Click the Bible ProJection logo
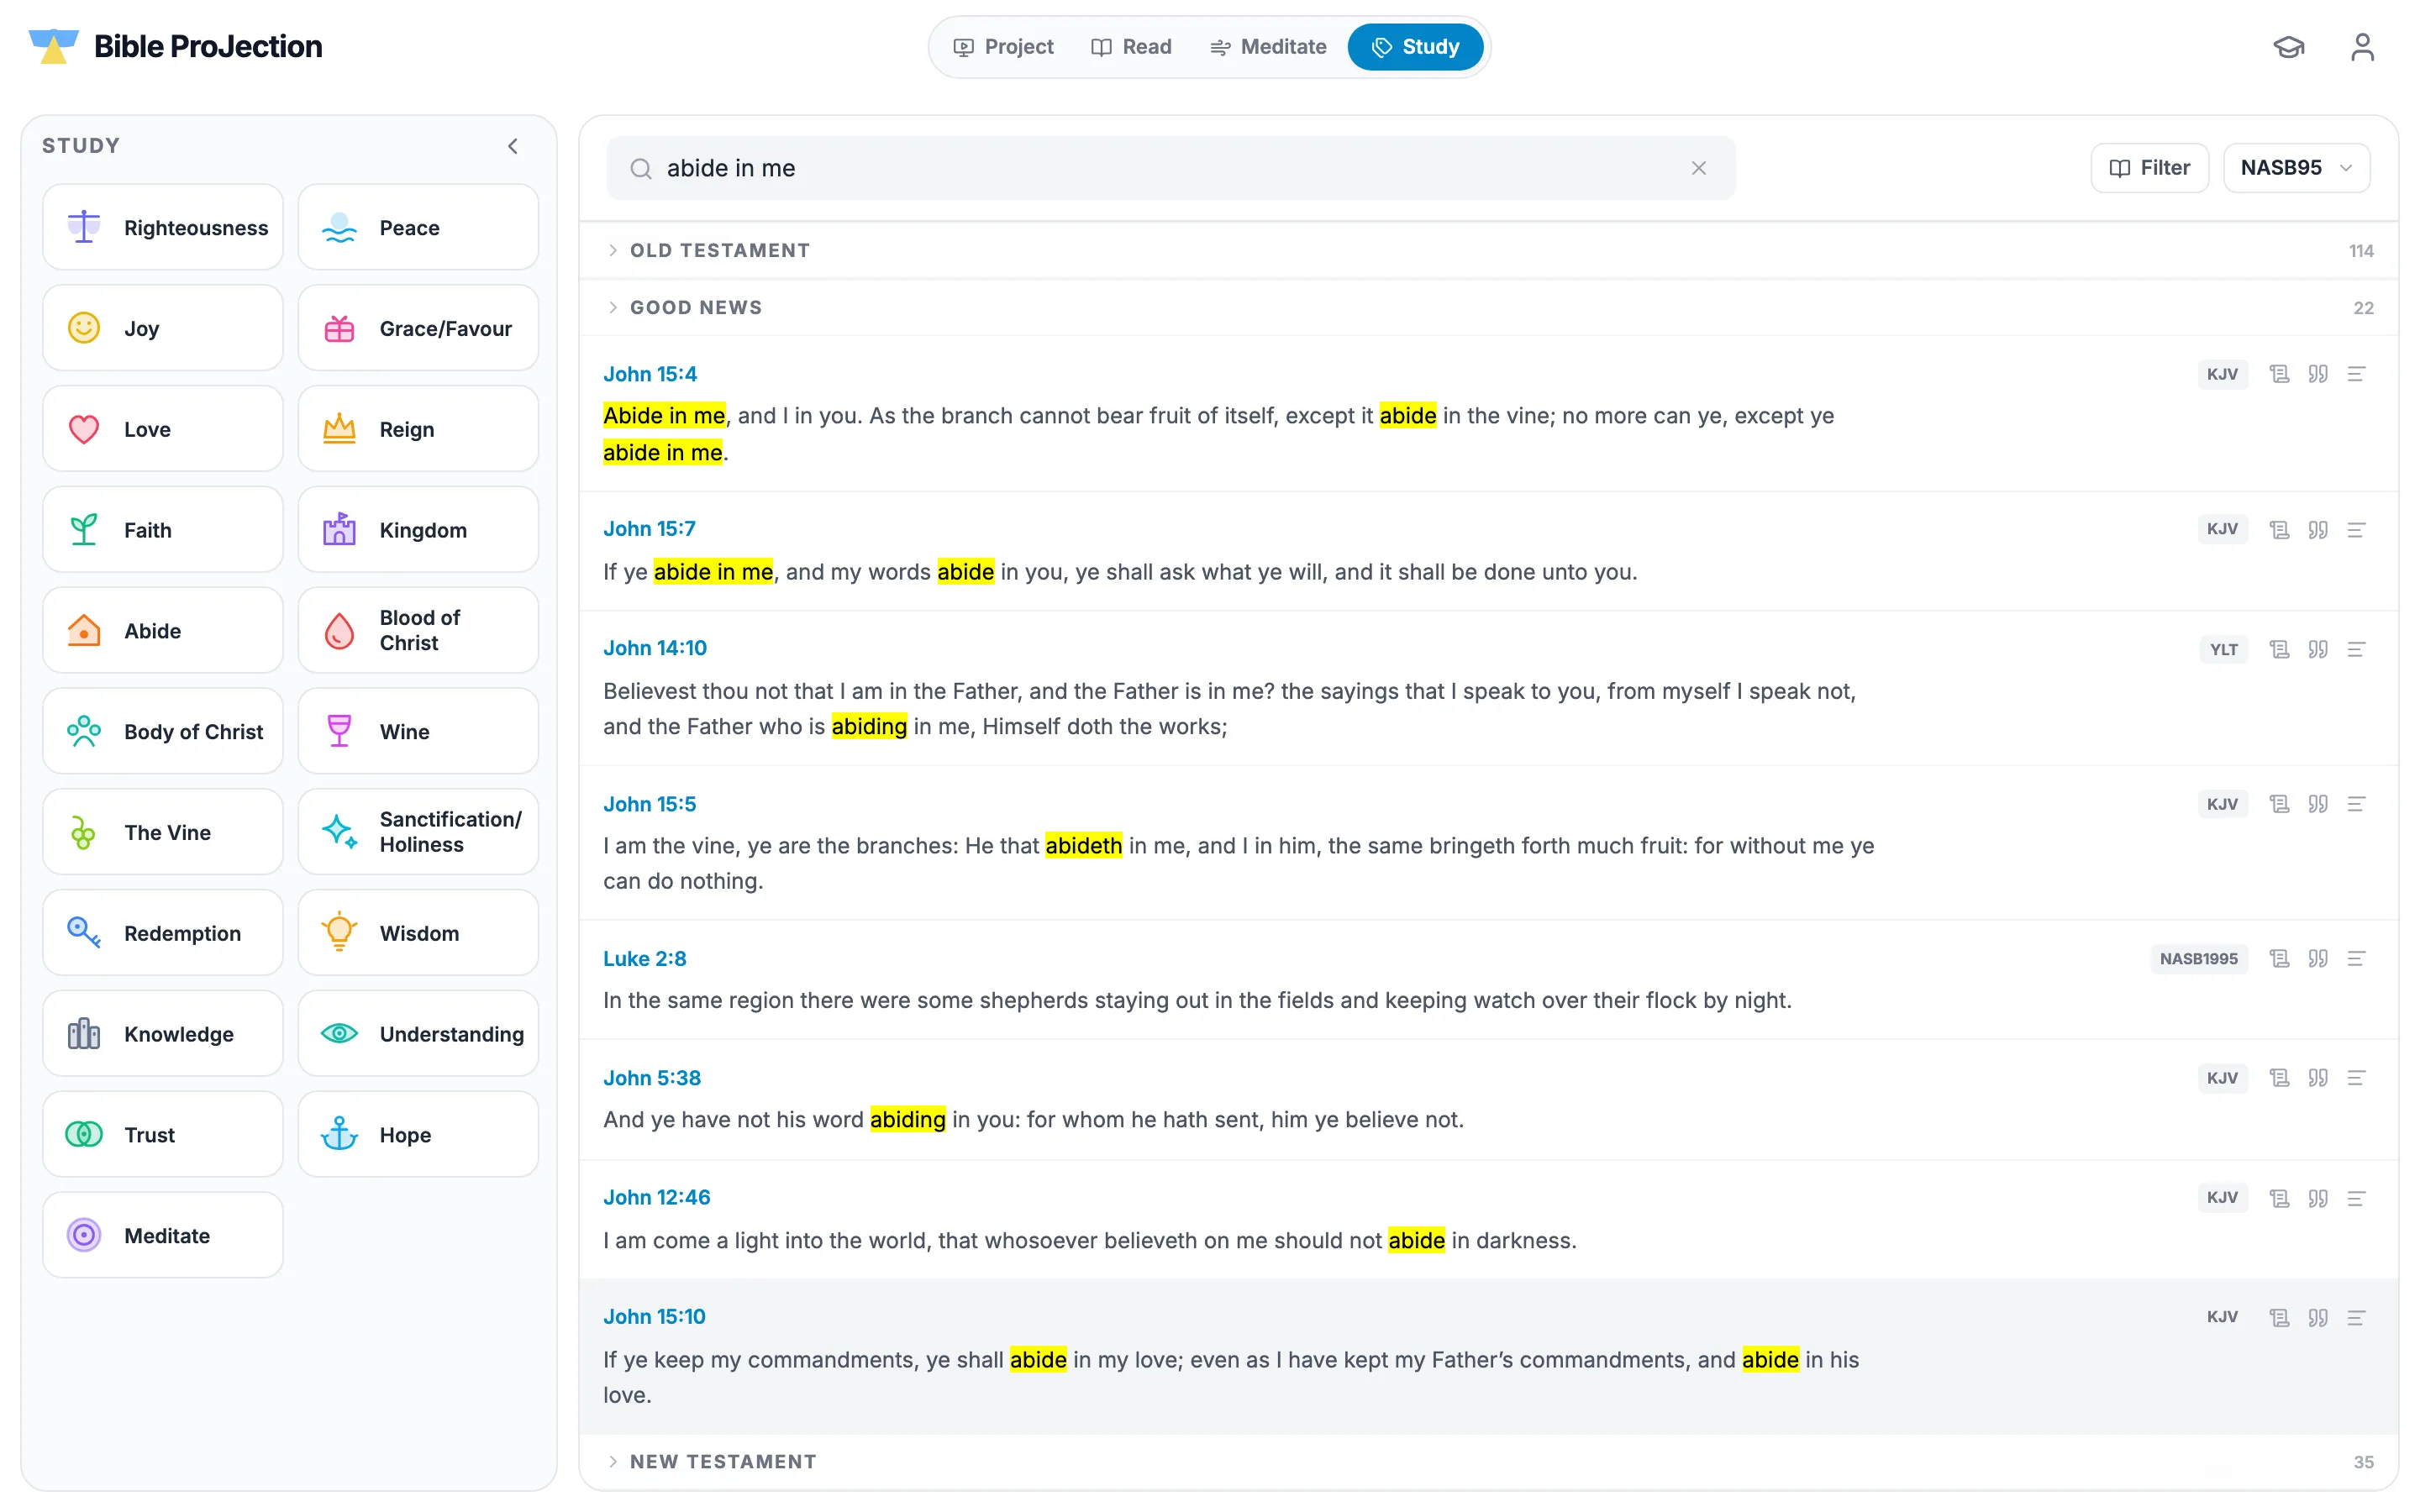 pyautogui.click(x=175, y=46)
